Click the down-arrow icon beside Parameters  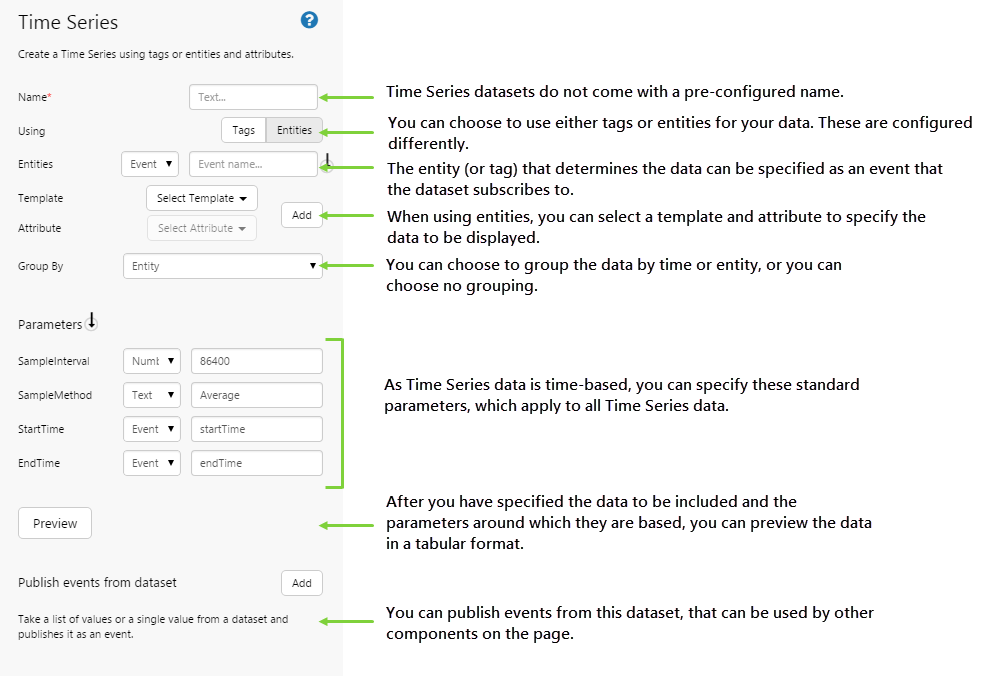click(x=91, y=322)
